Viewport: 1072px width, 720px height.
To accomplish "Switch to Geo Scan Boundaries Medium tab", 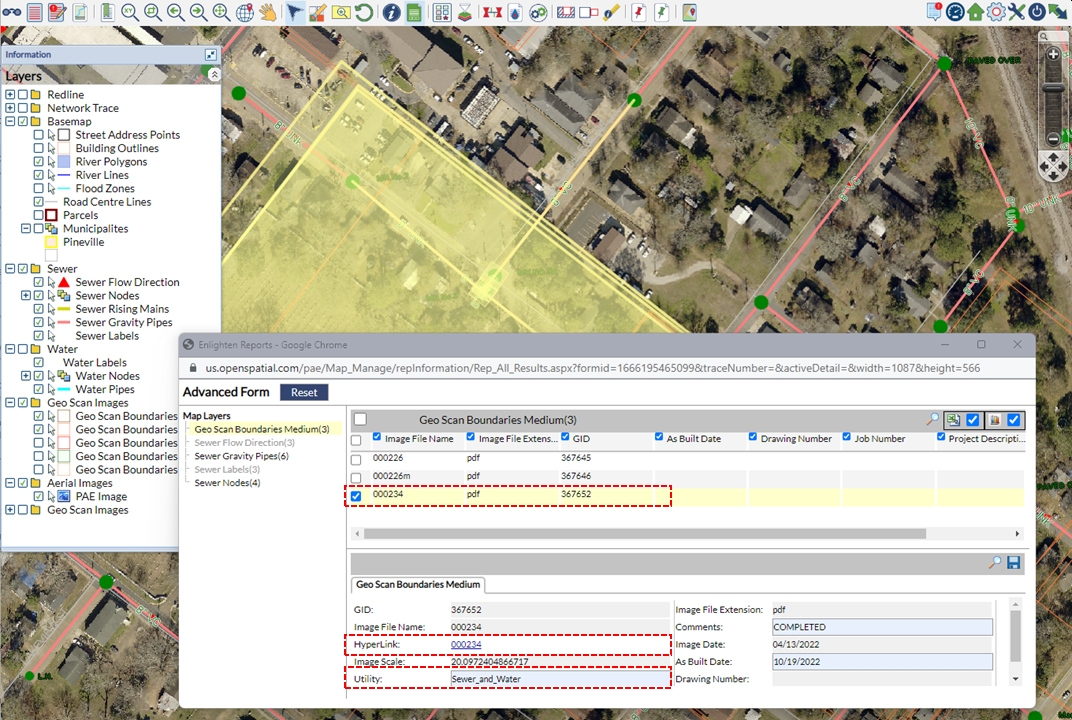I will [418, 585].
